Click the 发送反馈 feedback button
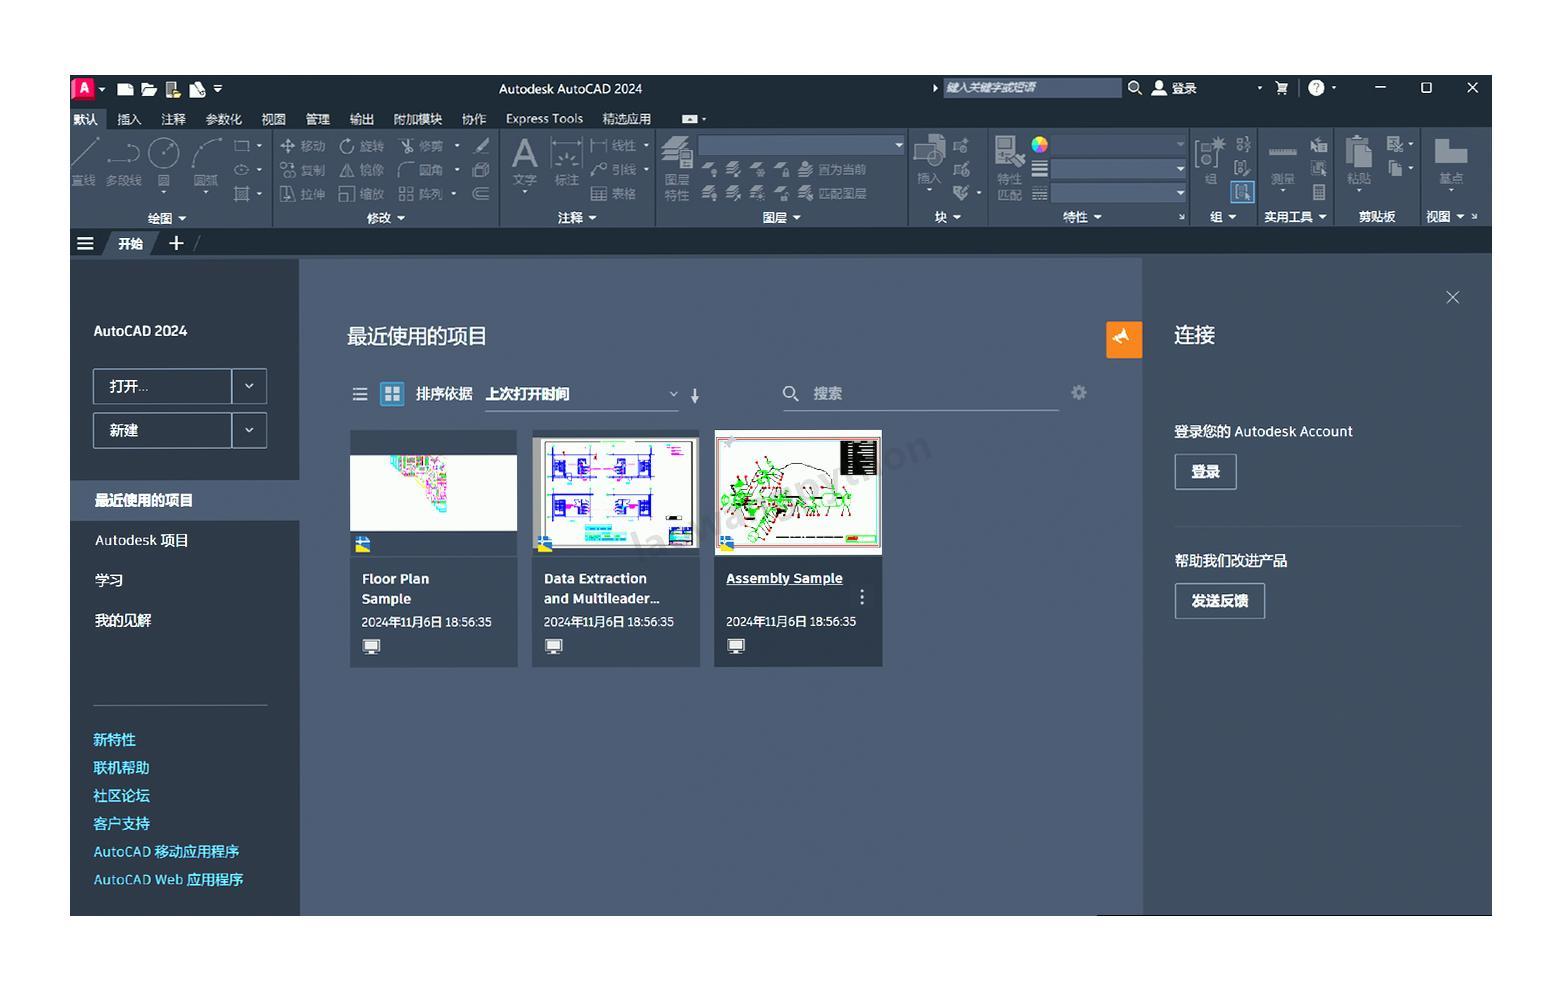Image resolution: width=1562 pixels, height=991 pixels. click(1219, 601)
